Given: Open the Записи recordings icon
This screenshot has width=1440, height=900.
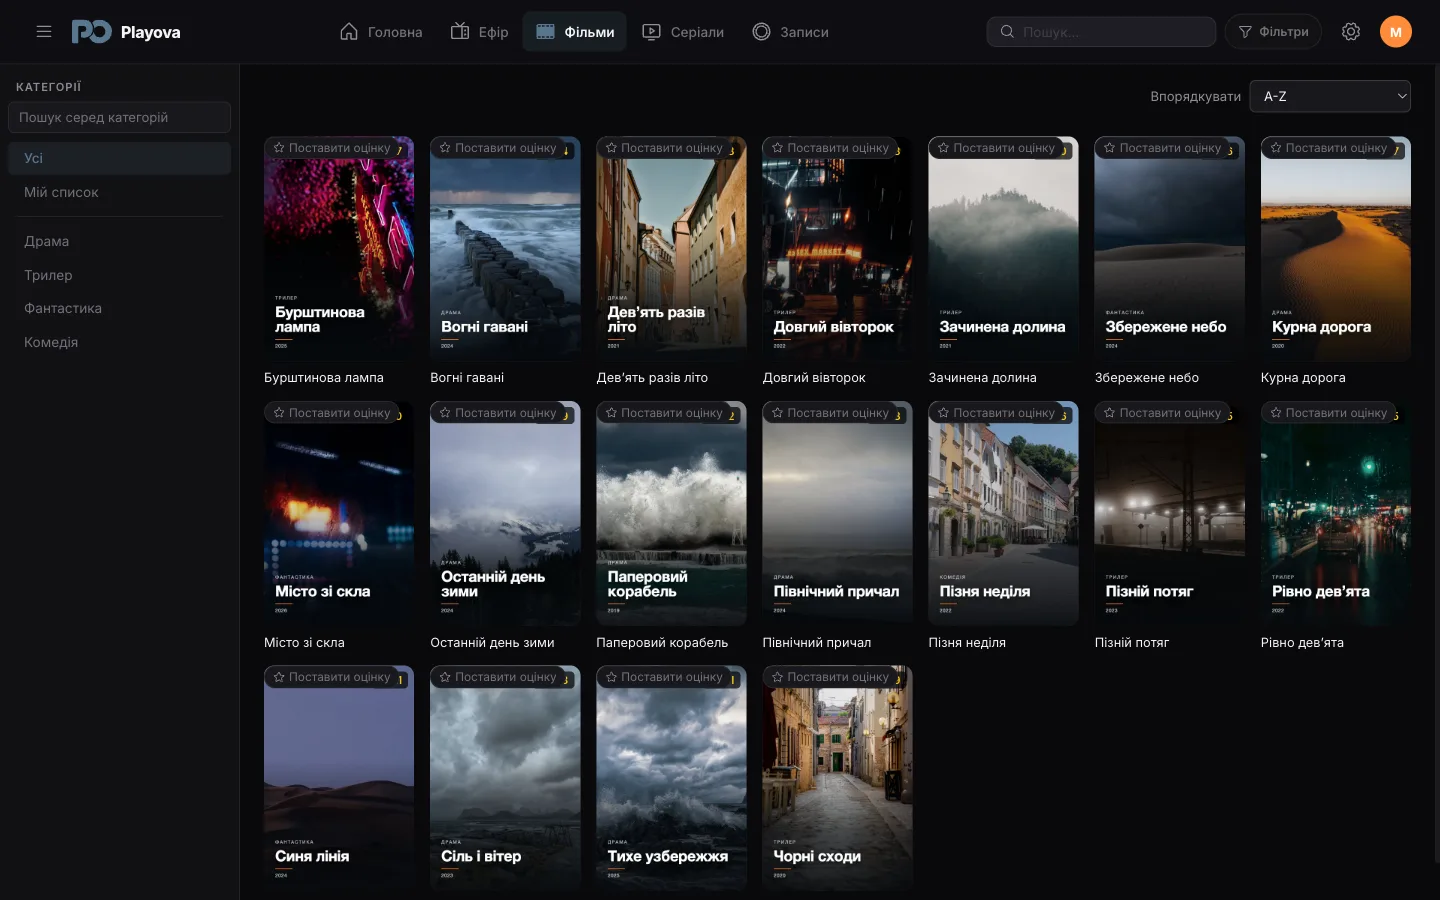Looking at the screenshot, I should click(762, 32).
